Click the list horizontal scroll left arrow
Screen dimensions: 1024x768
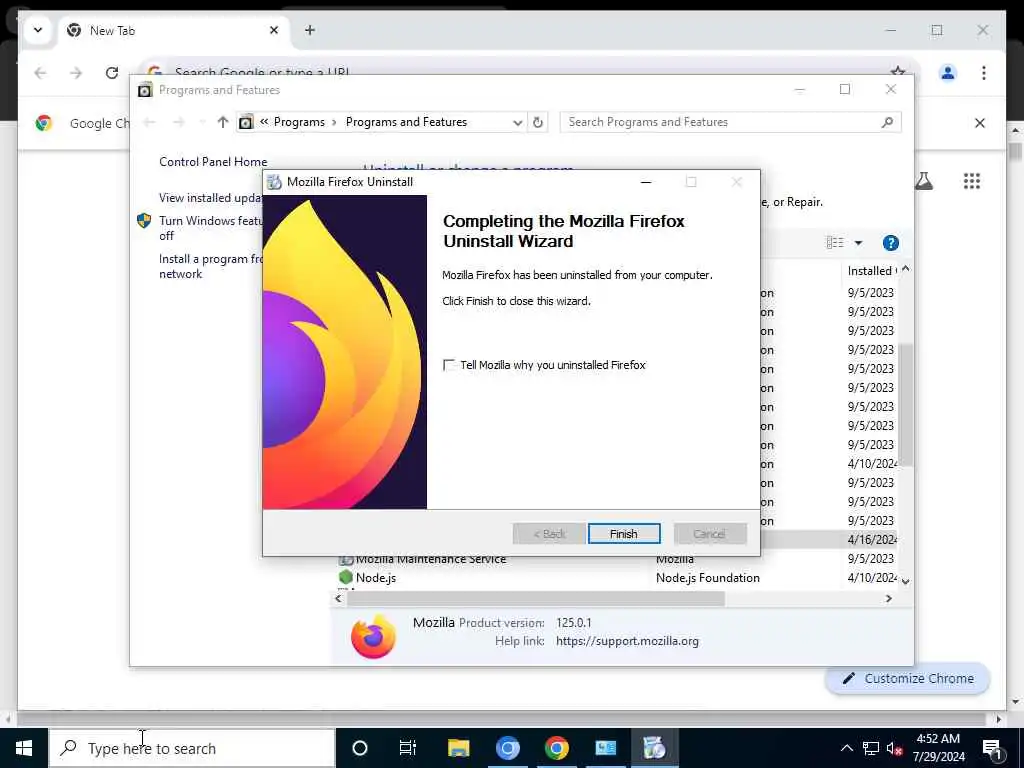click(338, 598)
